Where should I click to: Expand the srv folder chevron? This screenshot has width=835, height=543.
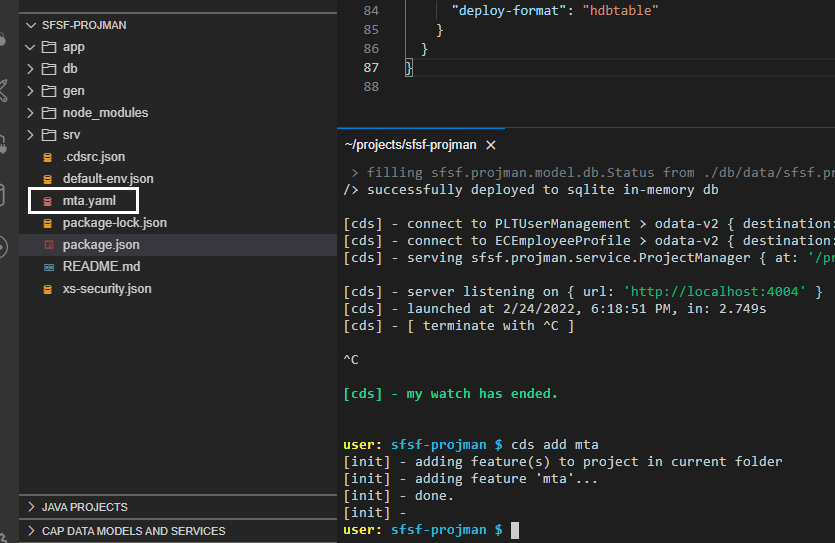pos(30,135)
